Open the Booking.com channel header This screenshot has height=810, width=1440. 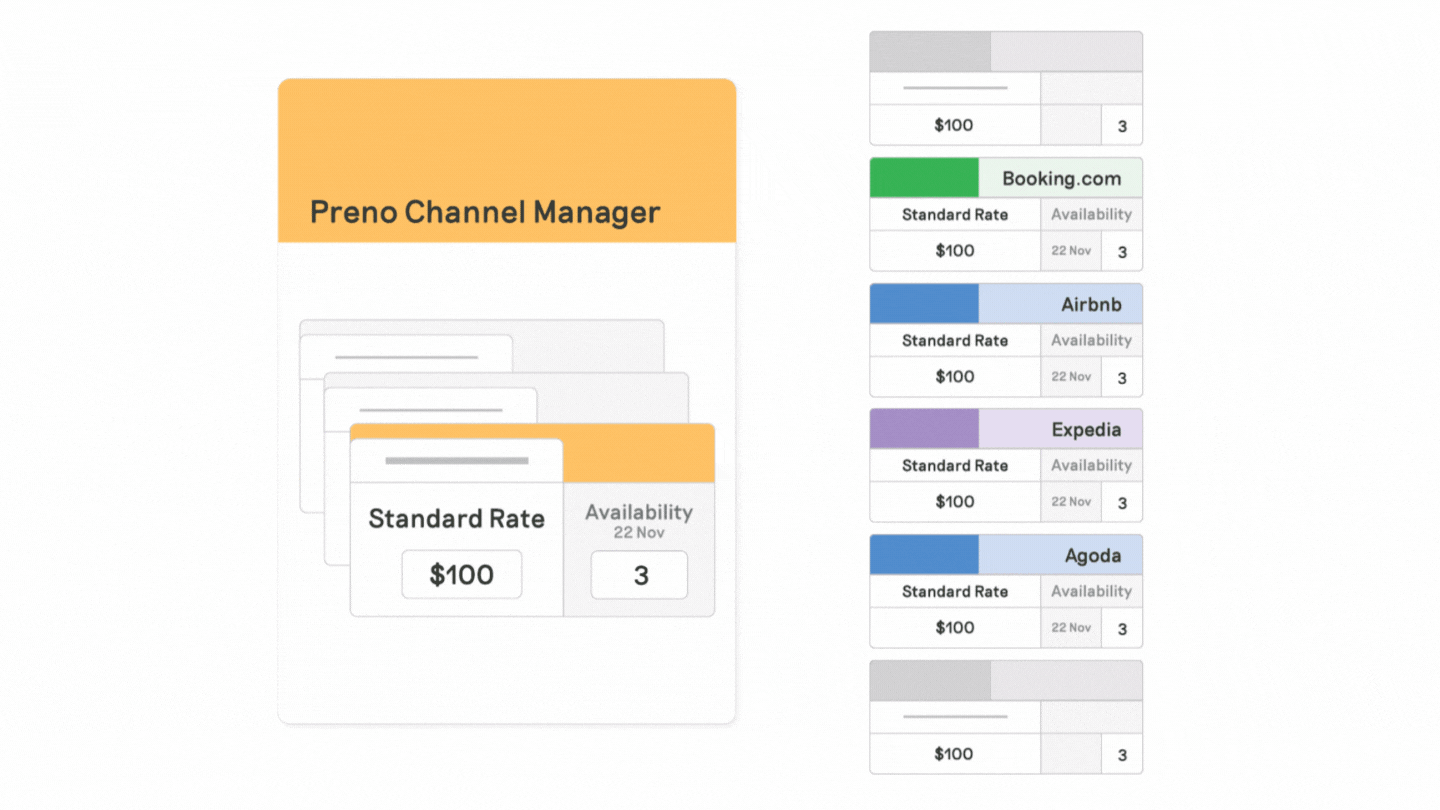1061,179
